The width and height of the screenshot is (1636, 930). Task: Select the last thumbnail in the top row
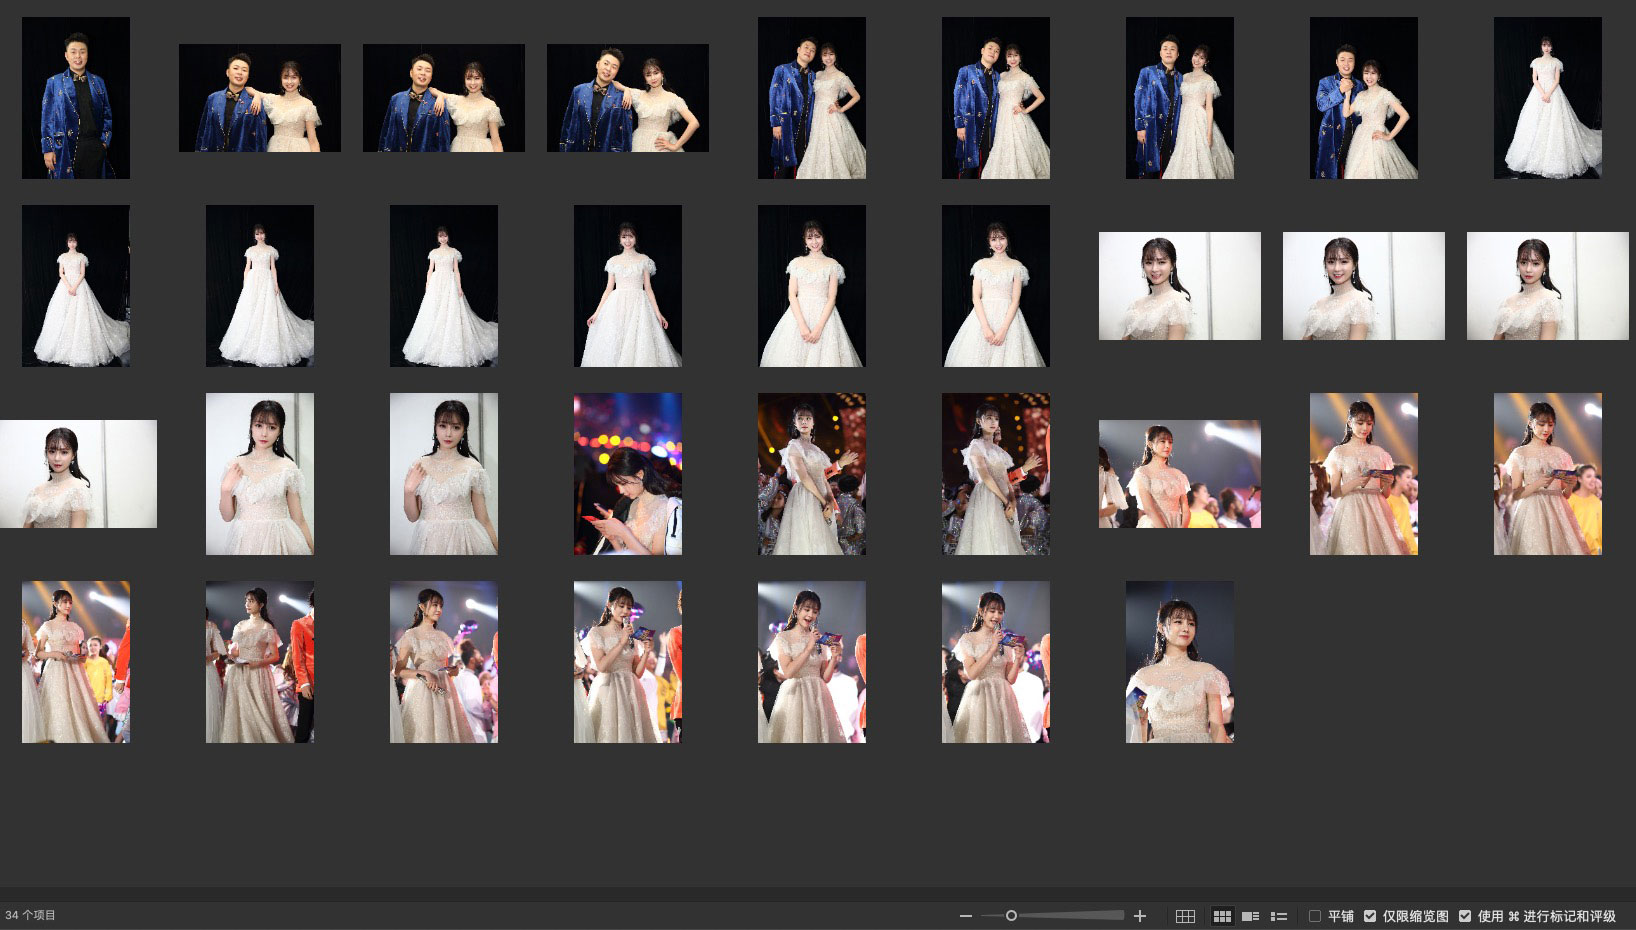[x=1547, y=98]
